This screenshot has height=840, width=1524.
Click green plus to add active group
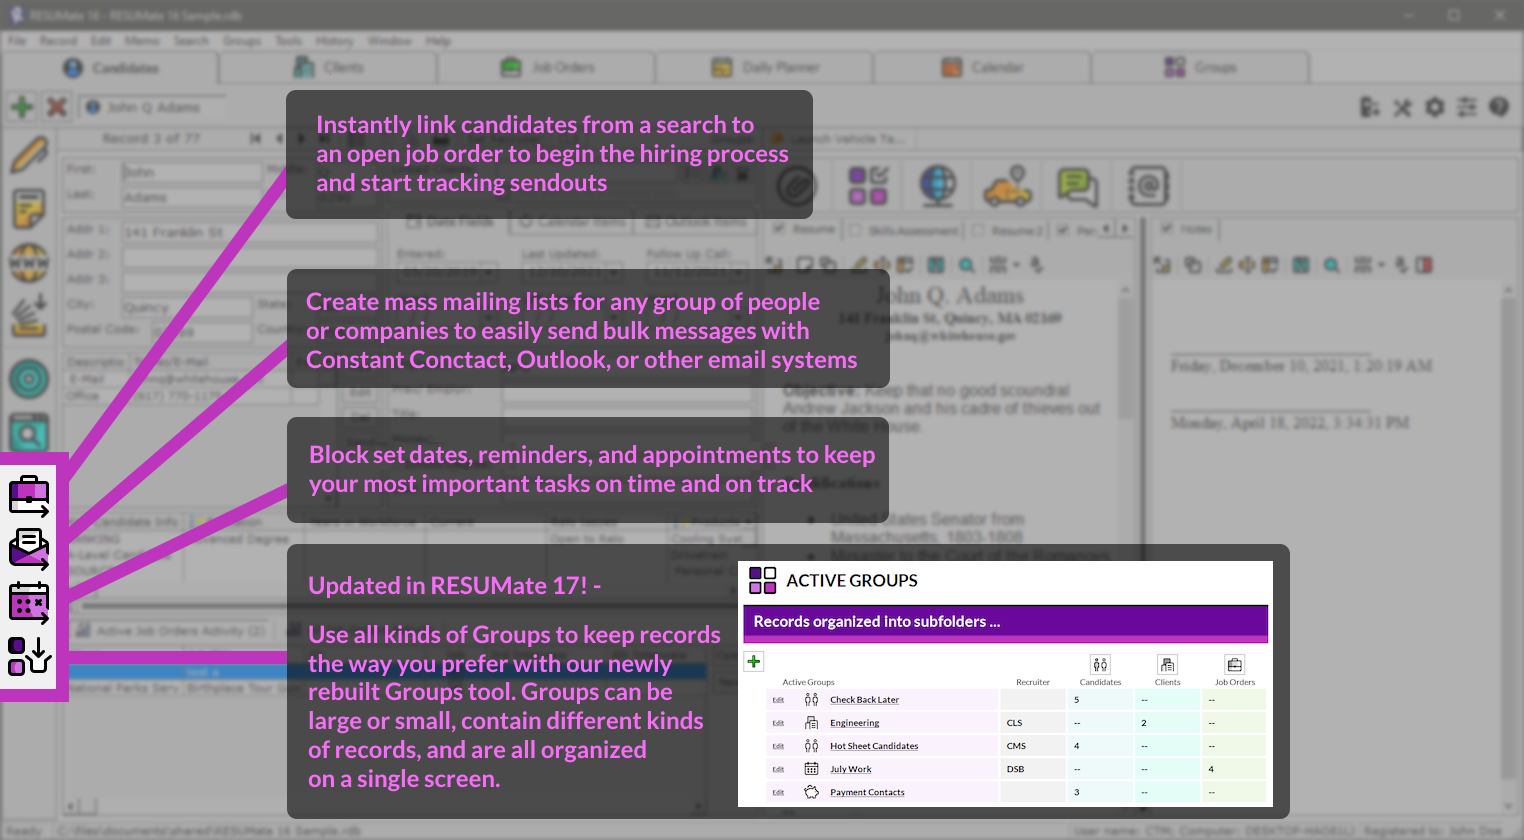(754, 661)
